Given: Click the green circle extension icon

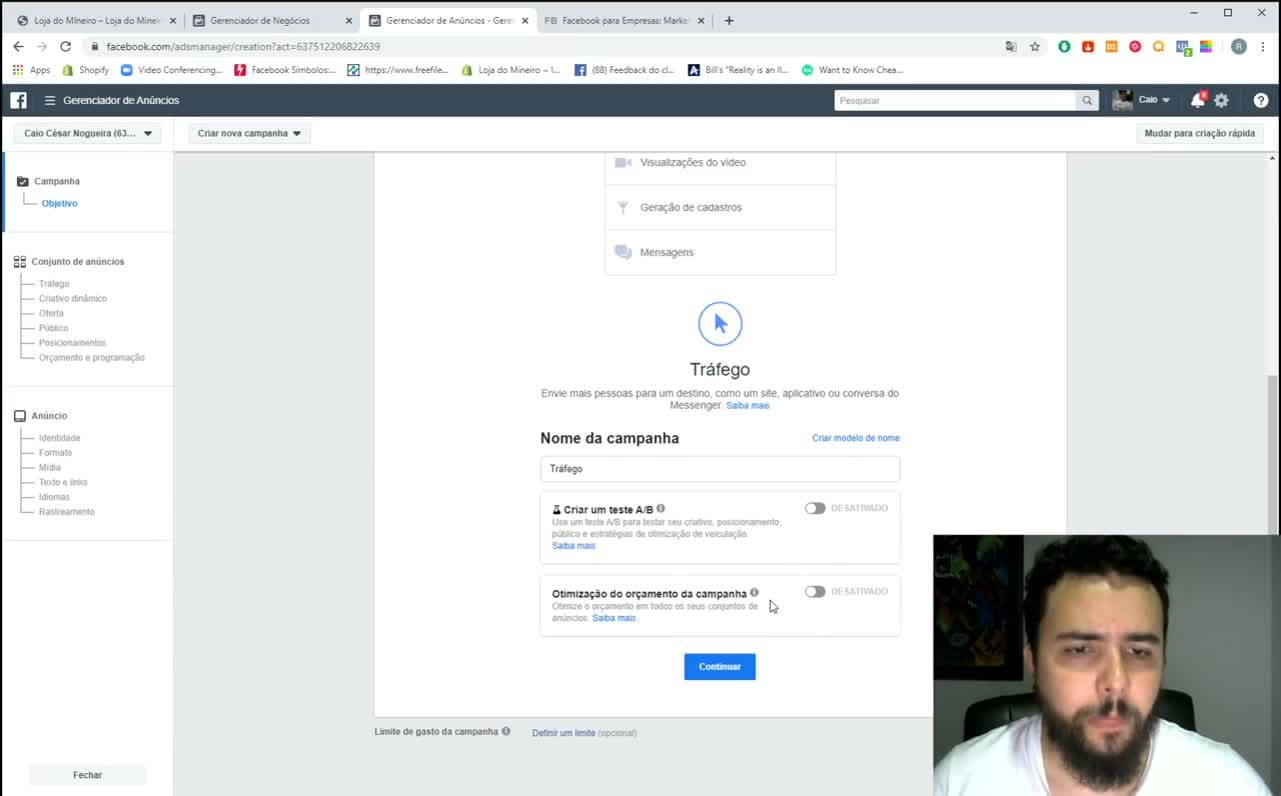Looking at the screenshot, I should pyautogui.click(x=1064, y=46).
